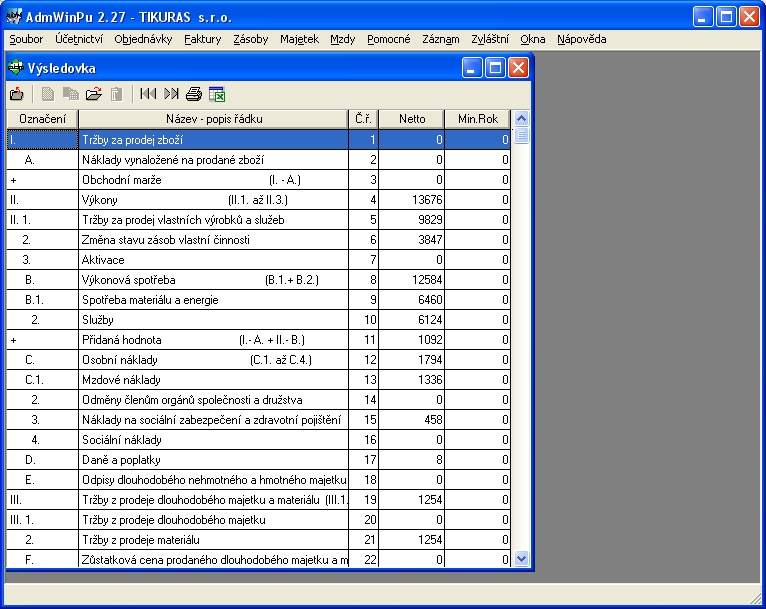Jump to last record icon

tap(171, 94)
